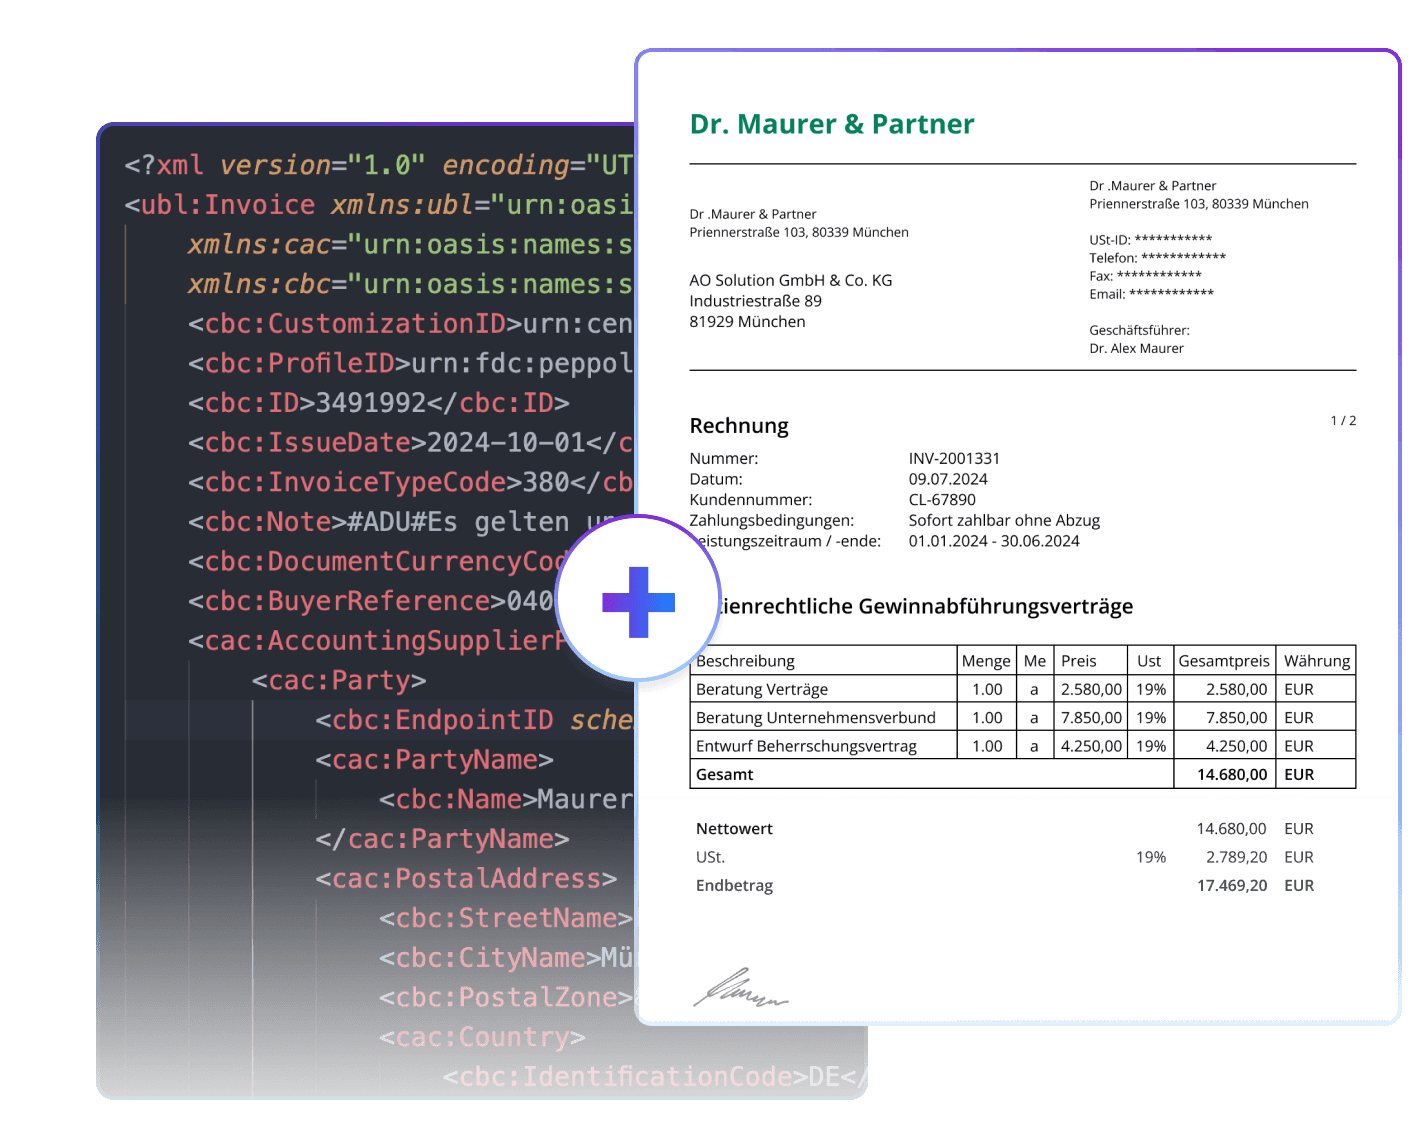Click 'Beschreibung' table header
Screen dimensions: 1420x1148
coord(745,661)
